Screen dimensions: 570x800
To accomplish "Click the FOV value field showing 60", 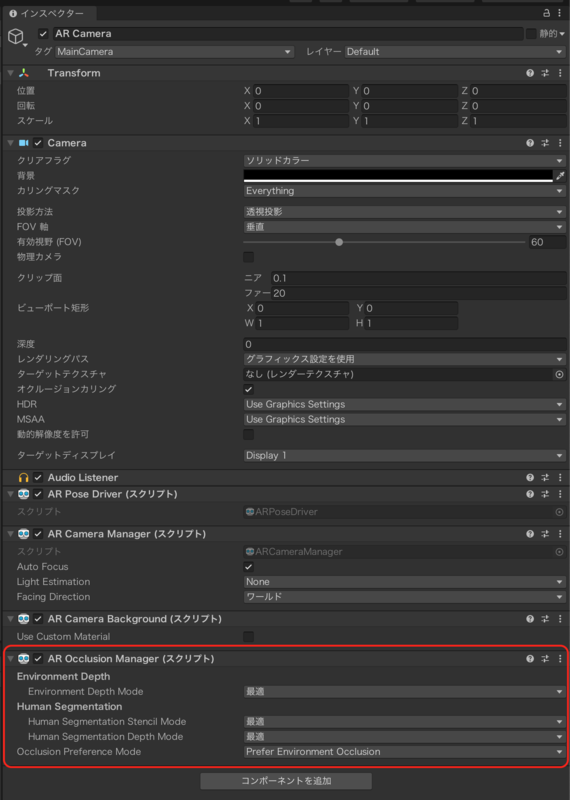I will click(547, 242).
